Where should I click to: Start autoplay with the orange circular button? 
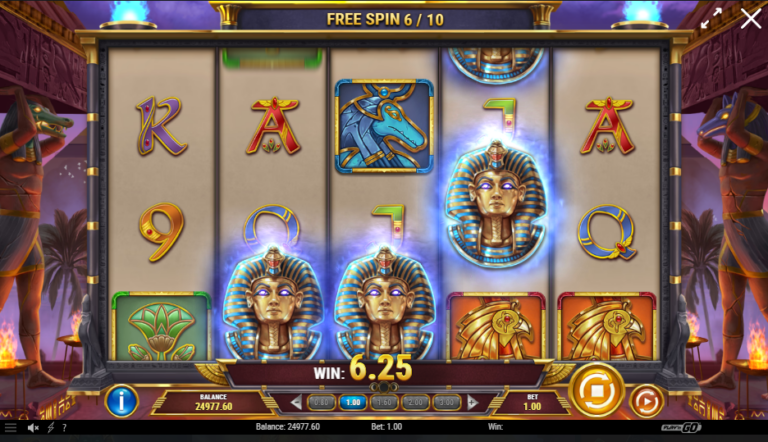coord(646,401)
